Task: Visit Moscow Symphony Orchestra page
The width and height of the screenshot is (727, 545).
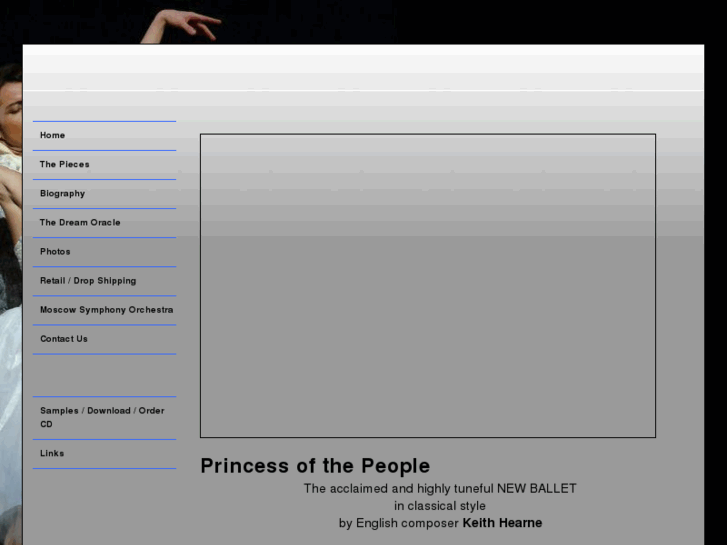Action: pos(104,310)
